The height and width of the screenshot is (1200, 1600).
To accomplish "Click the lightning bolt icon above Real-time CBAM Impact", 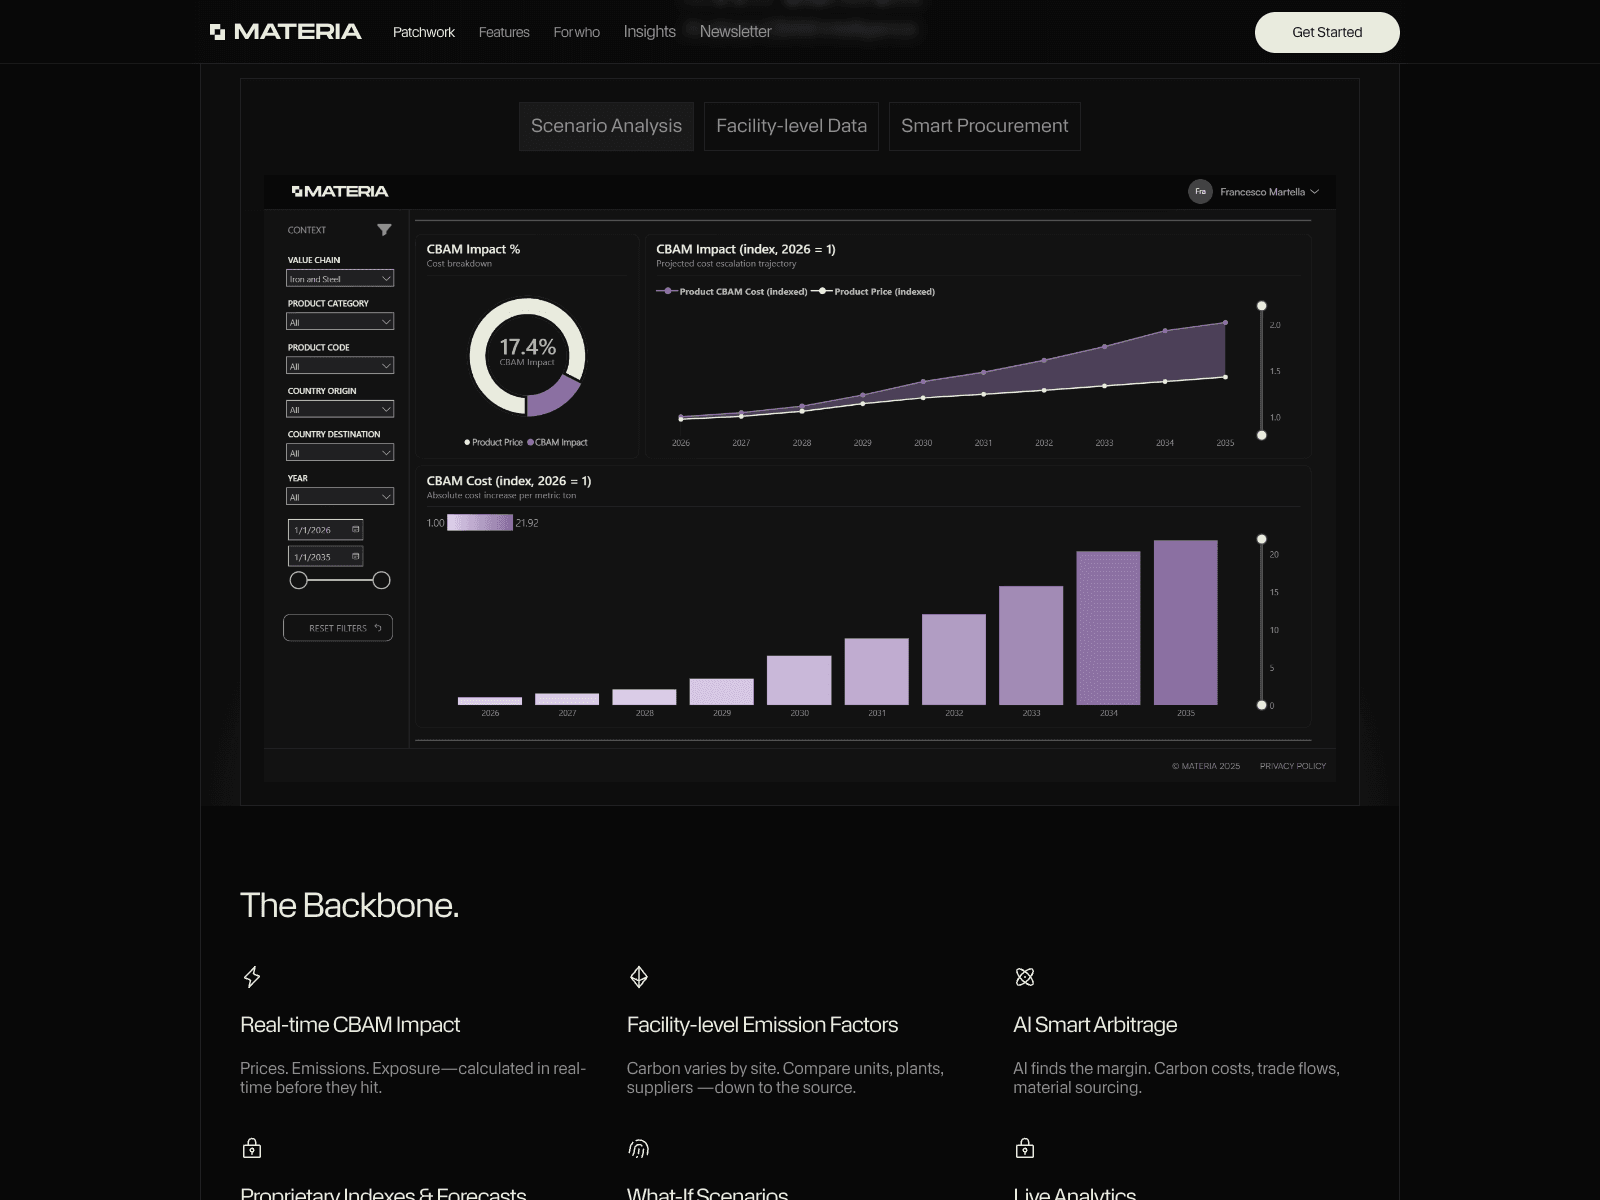I will click(252, 977).
